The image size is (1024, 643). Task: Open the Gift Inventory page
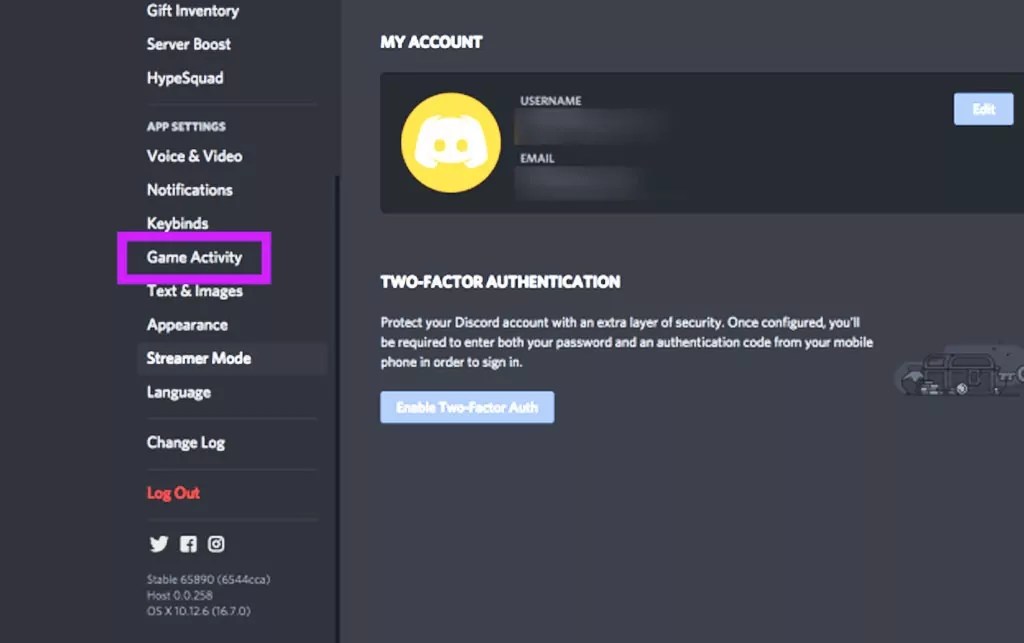192,11
